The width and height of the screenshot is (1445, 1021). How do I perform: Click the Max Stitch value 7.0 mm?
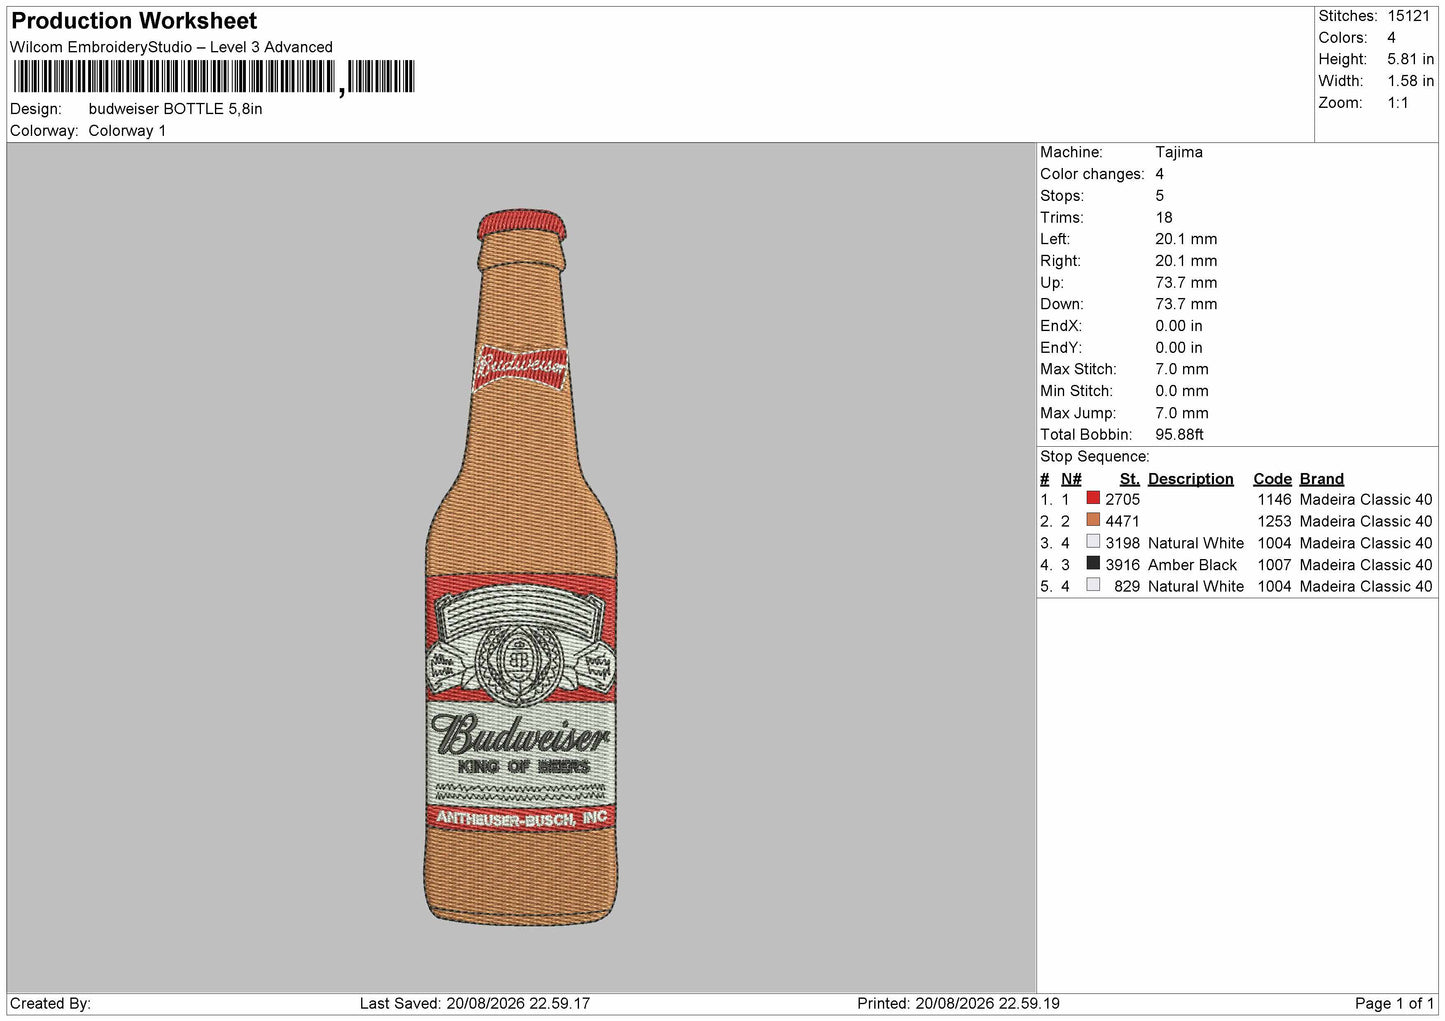[1182, 369]
